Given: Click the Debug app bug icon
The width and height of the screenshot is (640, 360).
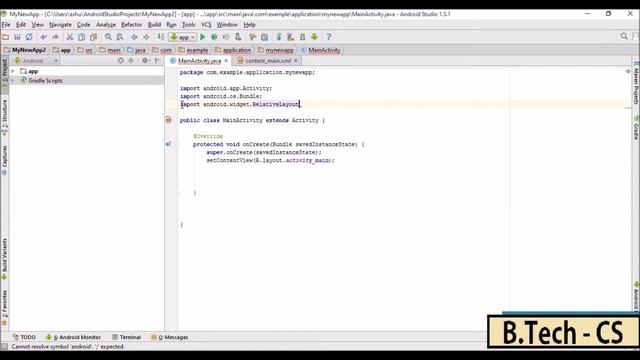Looking at the screenshot, I should 214,37.
